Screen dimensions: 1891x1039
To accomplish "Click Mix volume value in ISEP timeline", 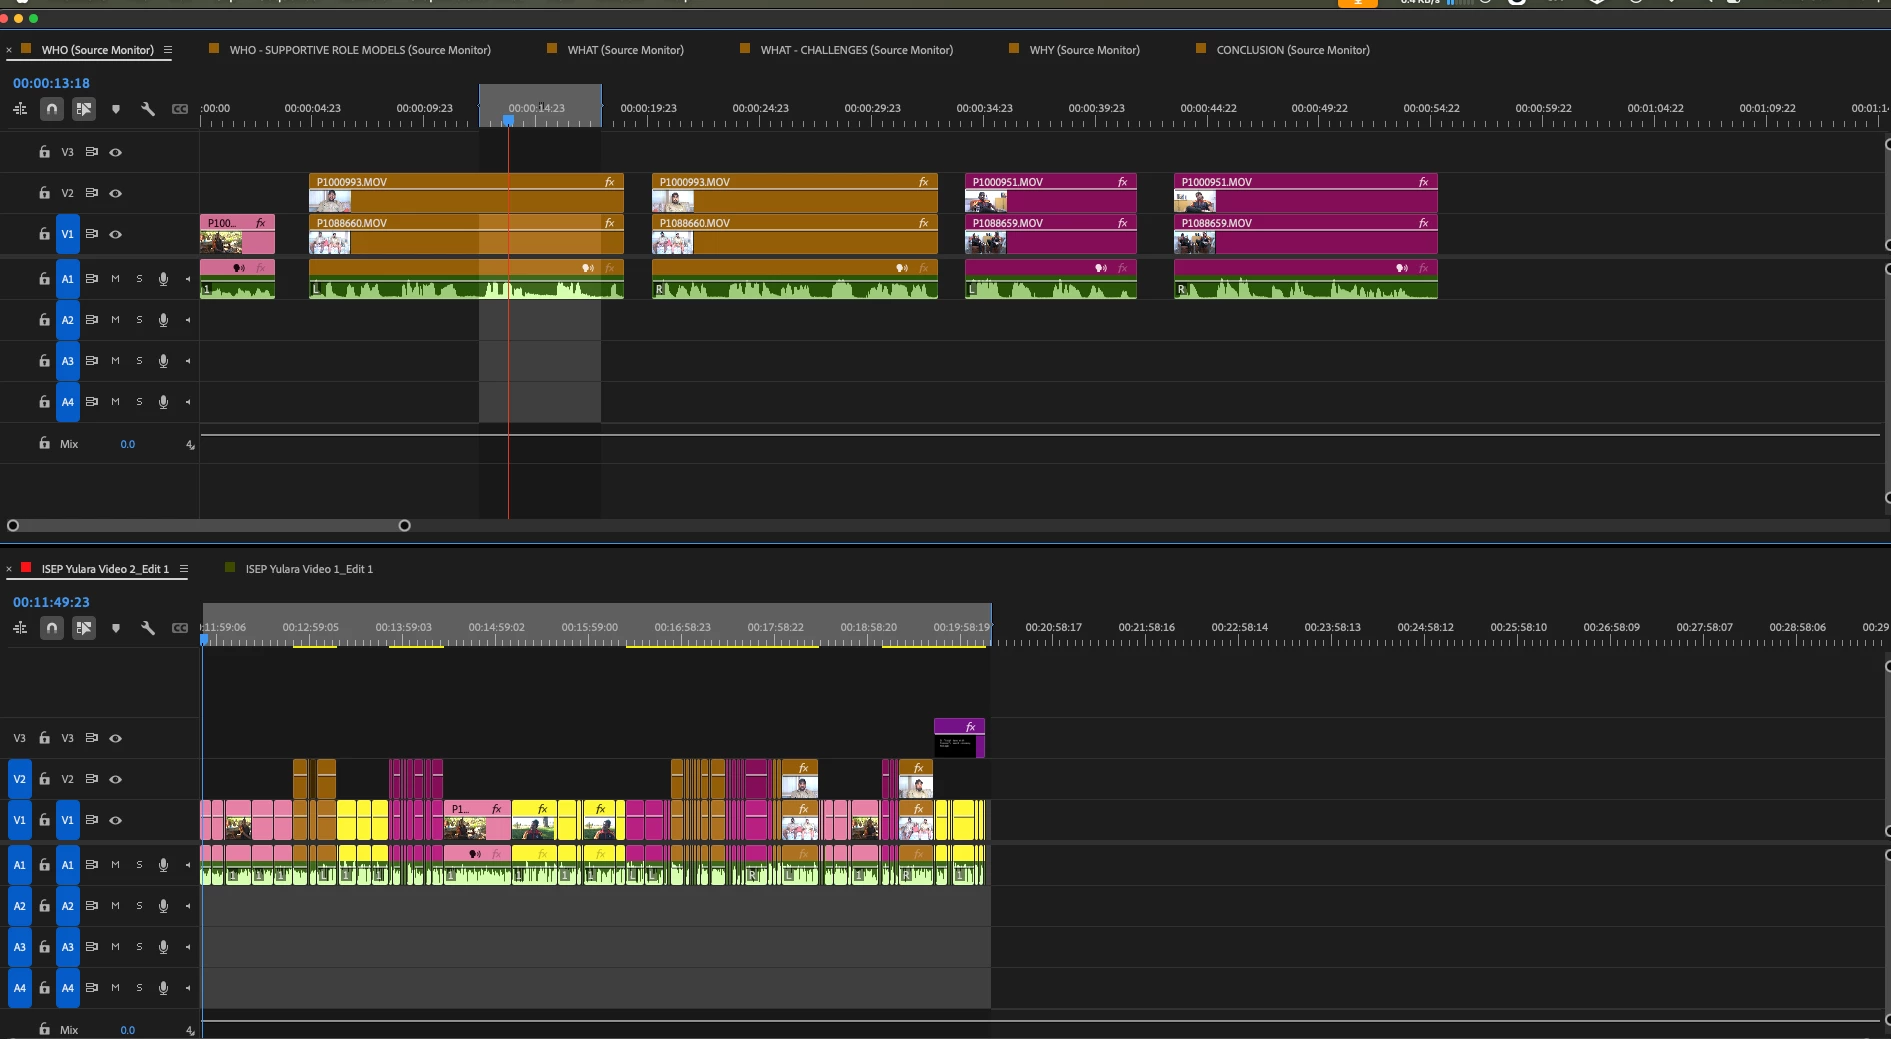I will coord(128,1030).
